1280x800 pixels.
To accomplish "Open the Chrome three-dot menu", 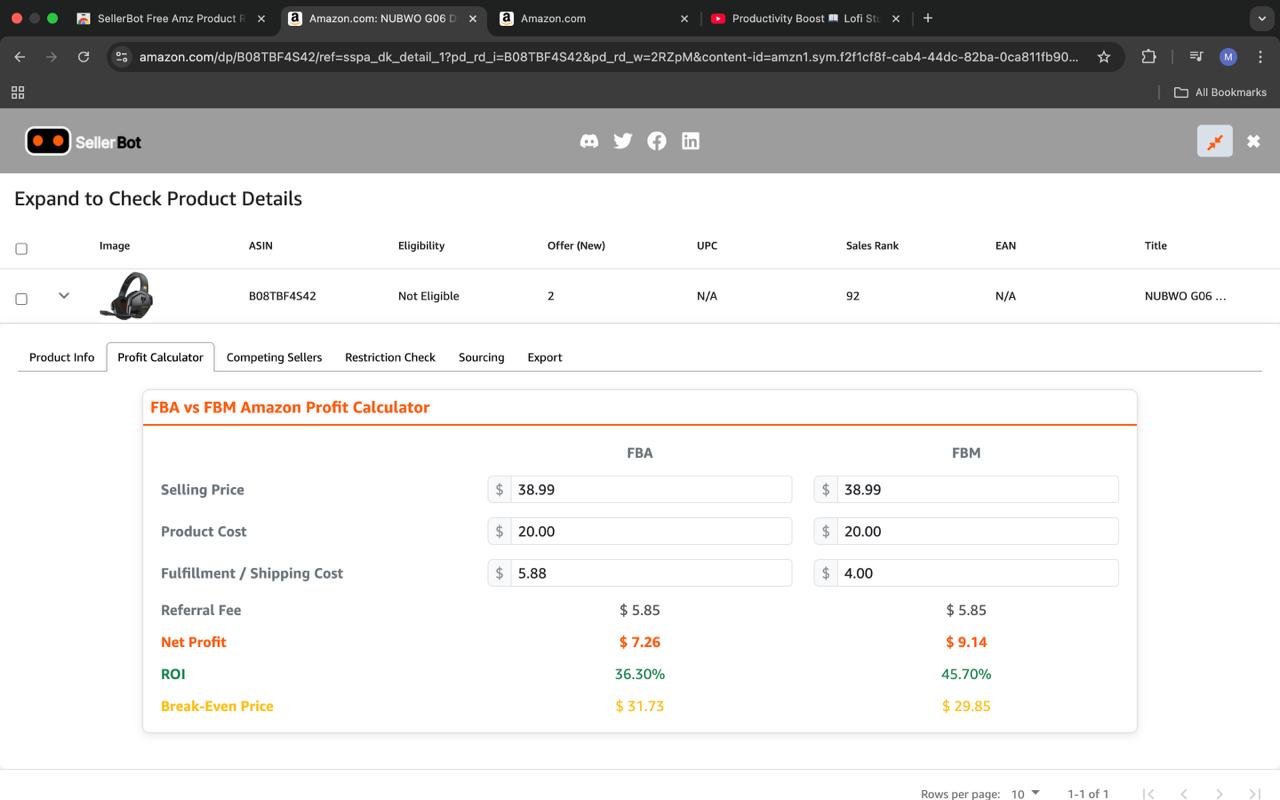I will click(1260, 57).
